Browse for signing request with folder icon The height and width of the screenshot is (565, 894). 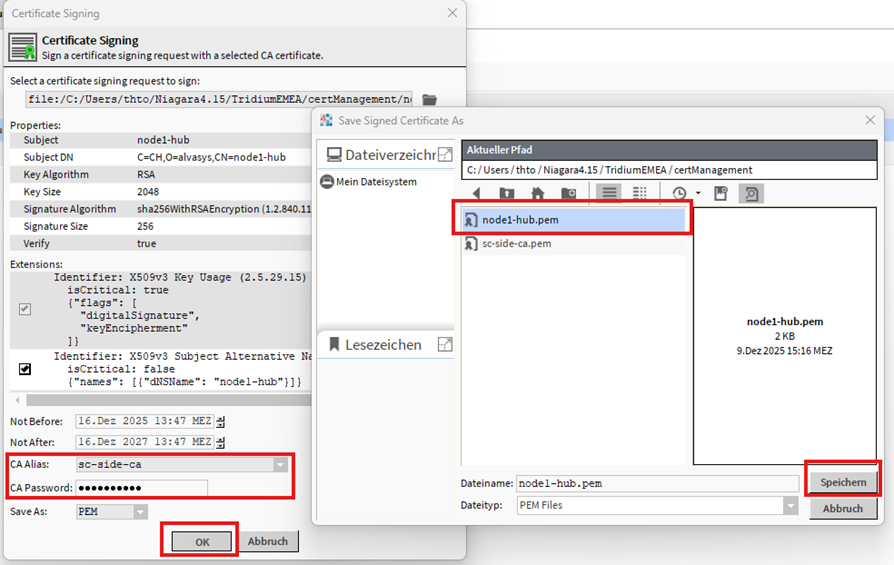[x=429, y=100]
